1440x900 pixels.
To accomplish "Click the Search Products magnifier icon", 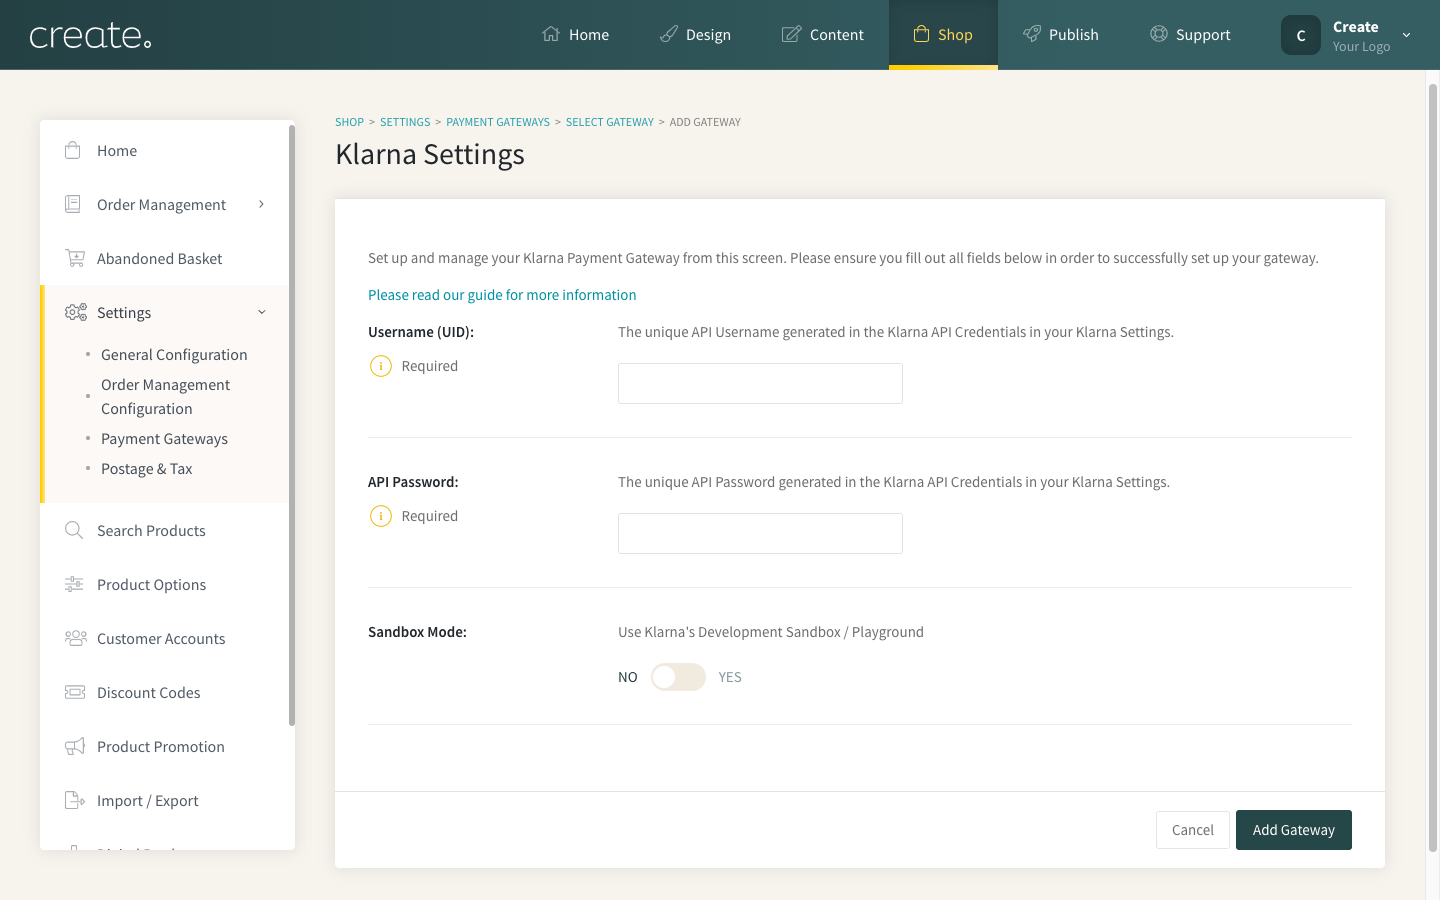I will pyautogui.click(x=74, y=530).
